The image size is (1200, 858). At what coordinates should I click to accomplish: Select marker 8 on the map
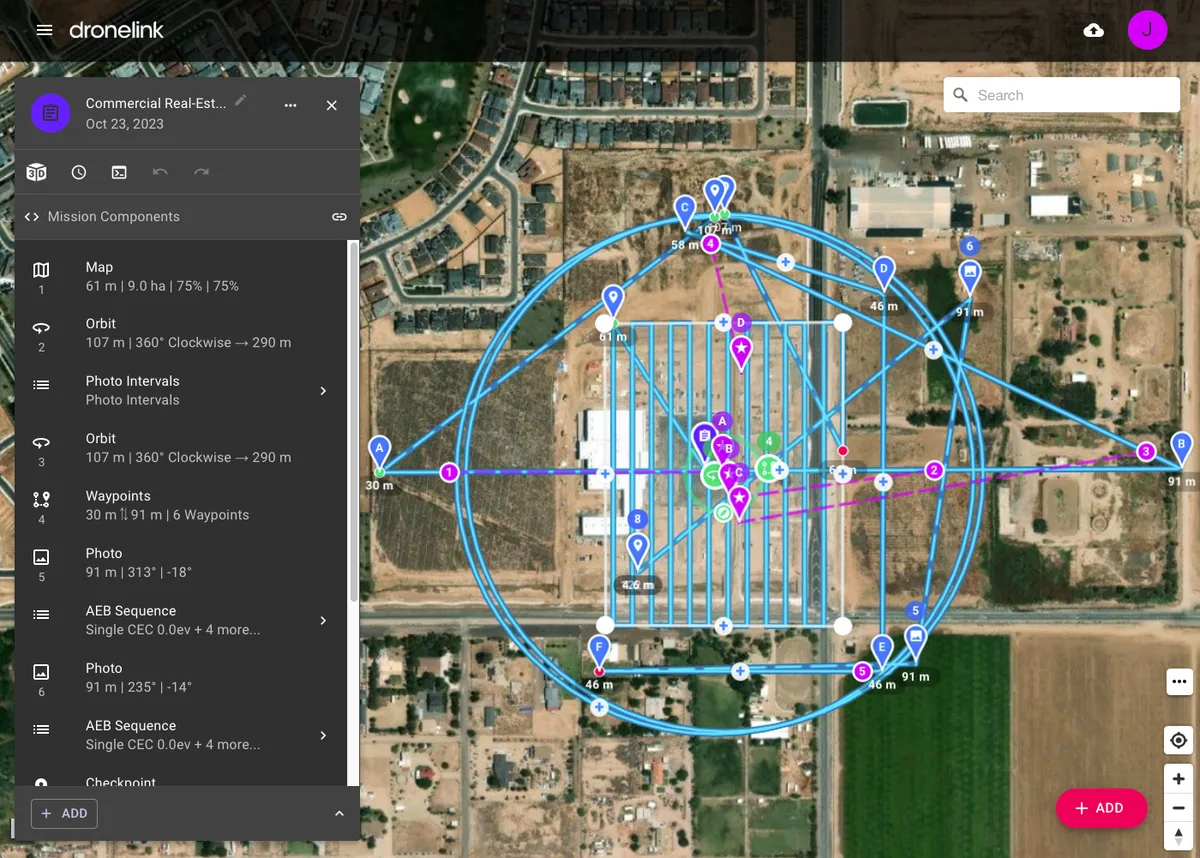tap(637, 548)
